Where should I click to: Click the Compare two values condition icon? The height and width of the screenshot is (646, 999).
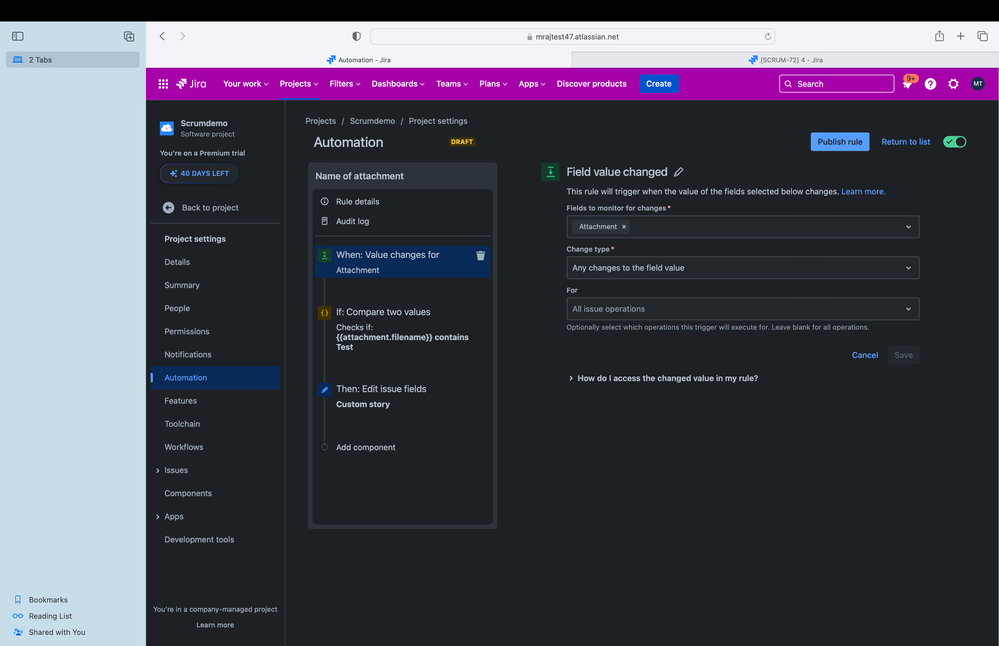325,312
